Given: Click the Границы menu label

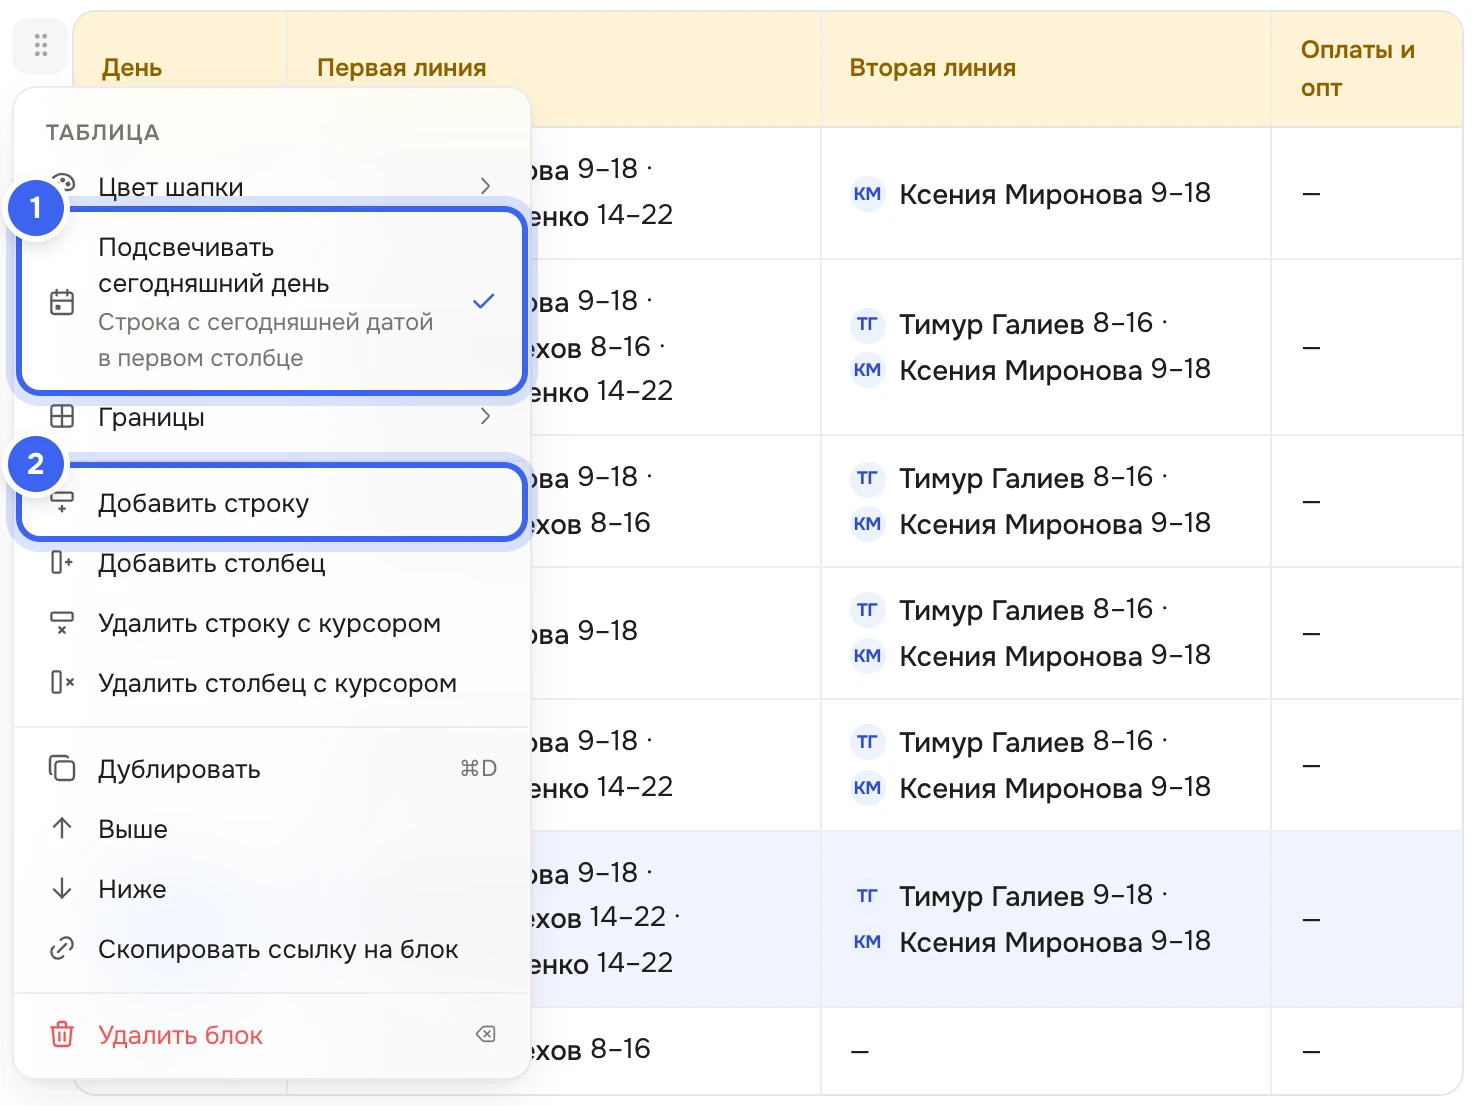Looking at the screenshot, I should (151, 417).
